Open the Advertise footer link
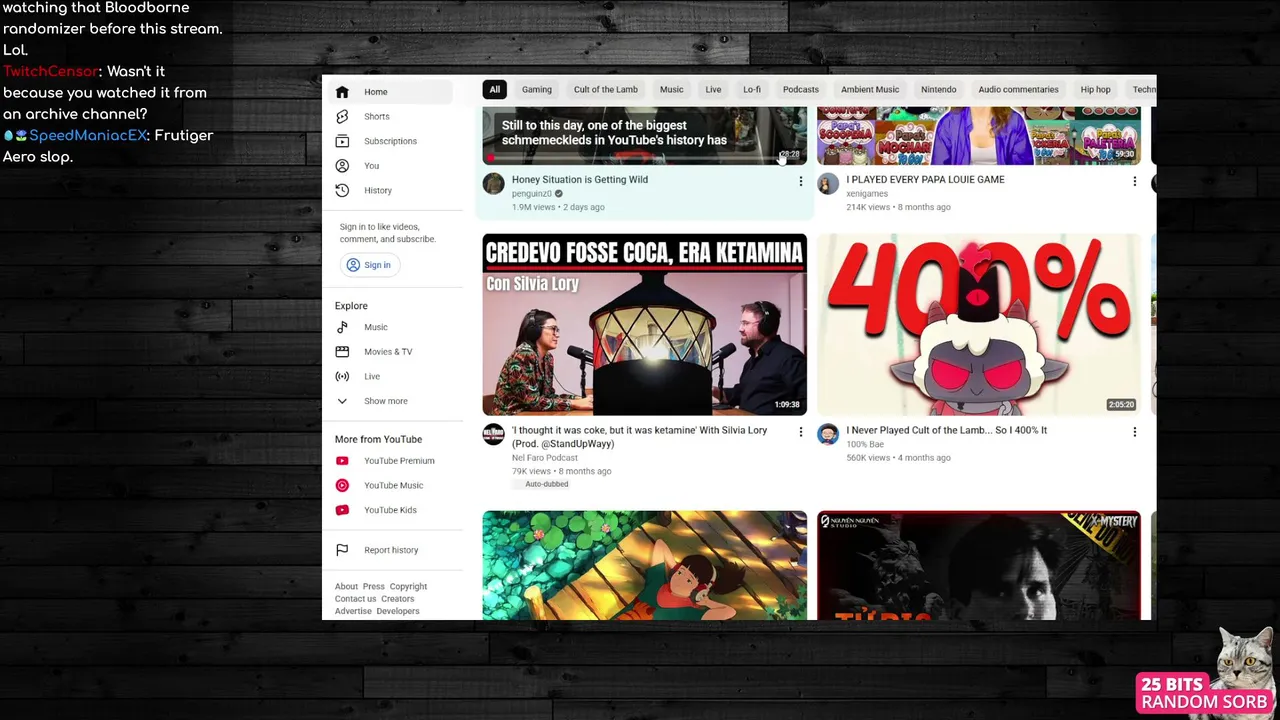 pos(353,611)
